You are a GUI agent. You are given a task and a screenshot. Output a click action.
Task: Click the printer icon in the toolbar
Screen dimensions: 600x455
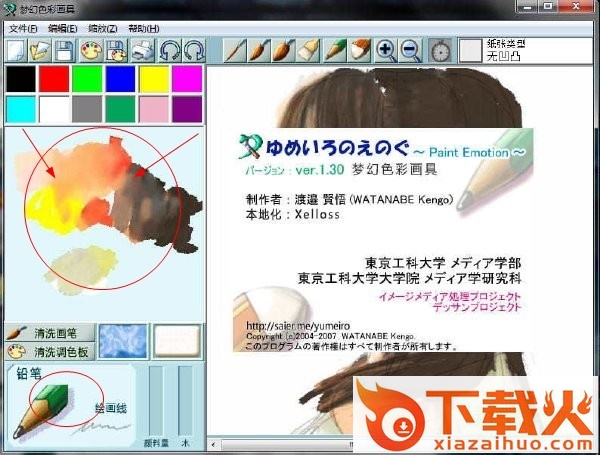[x=142, y=50]
